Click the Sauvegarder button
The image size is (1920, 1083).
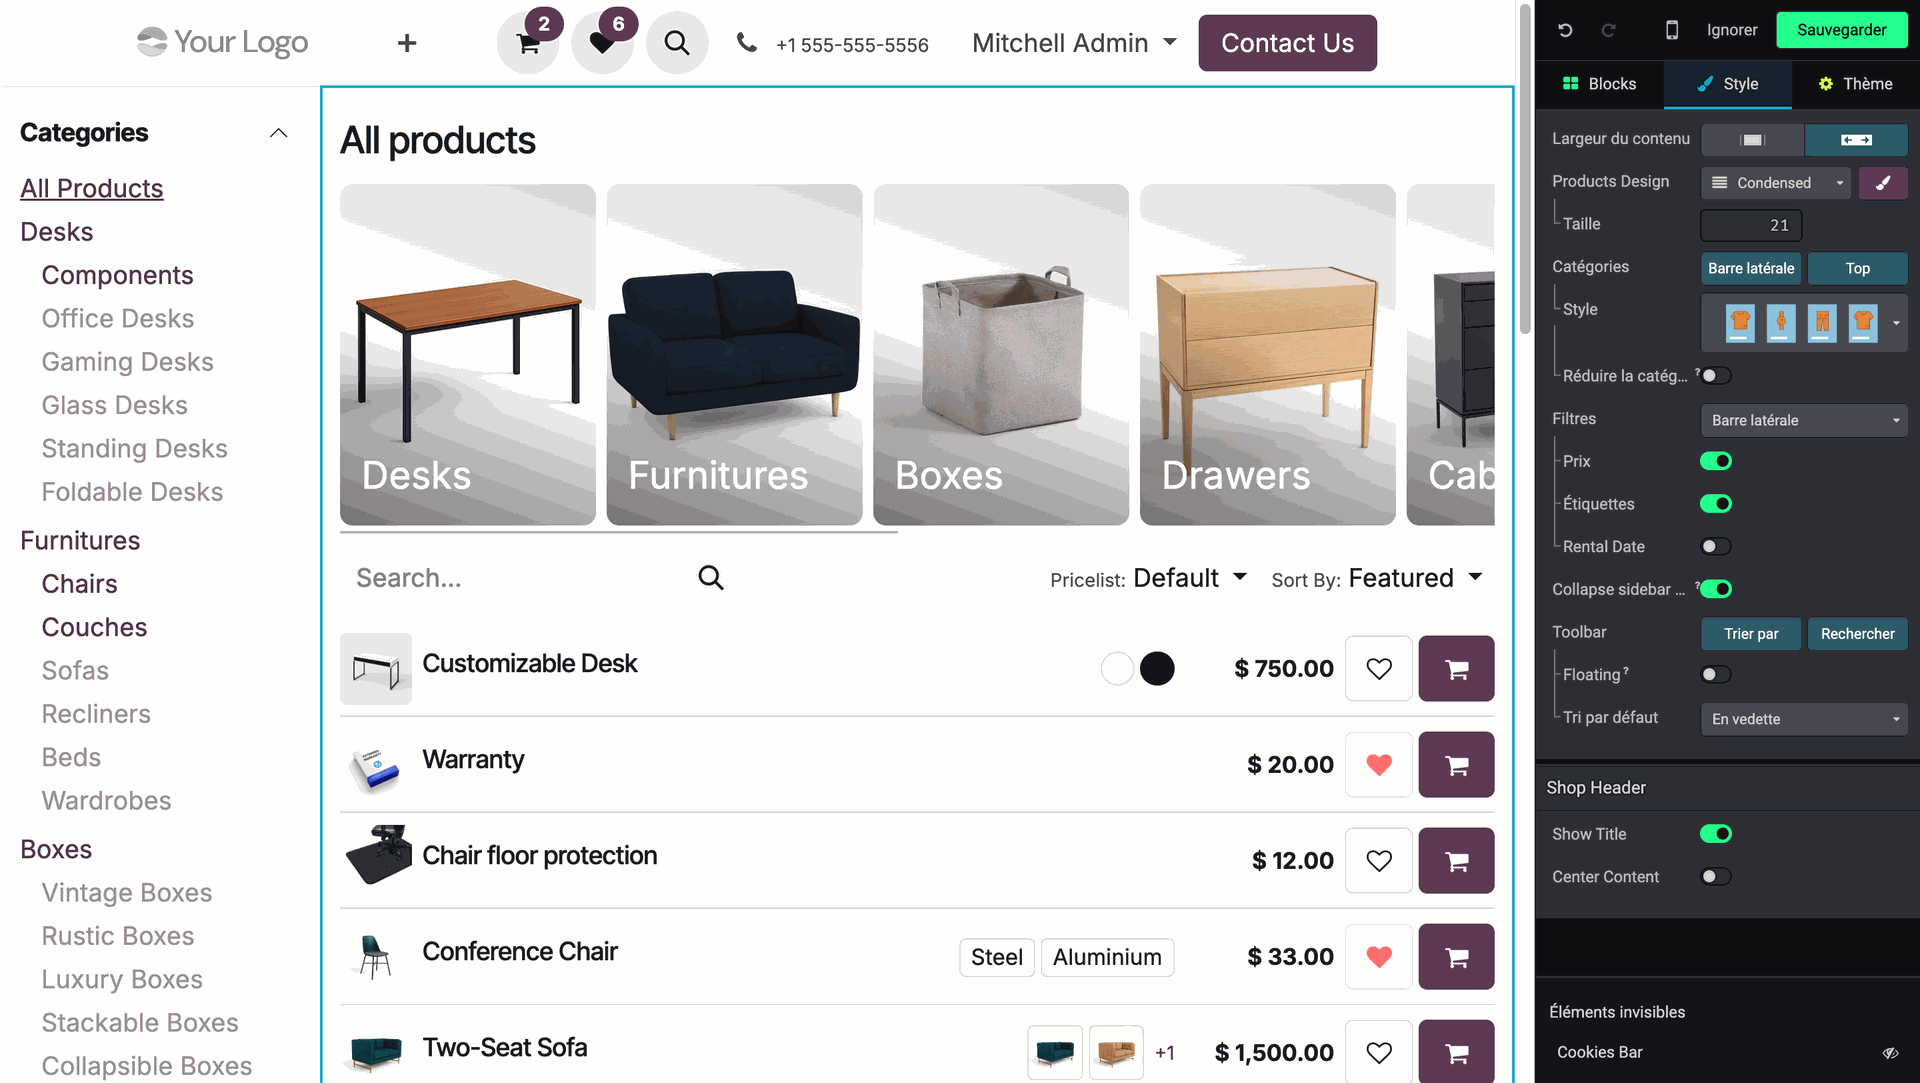1841,30
